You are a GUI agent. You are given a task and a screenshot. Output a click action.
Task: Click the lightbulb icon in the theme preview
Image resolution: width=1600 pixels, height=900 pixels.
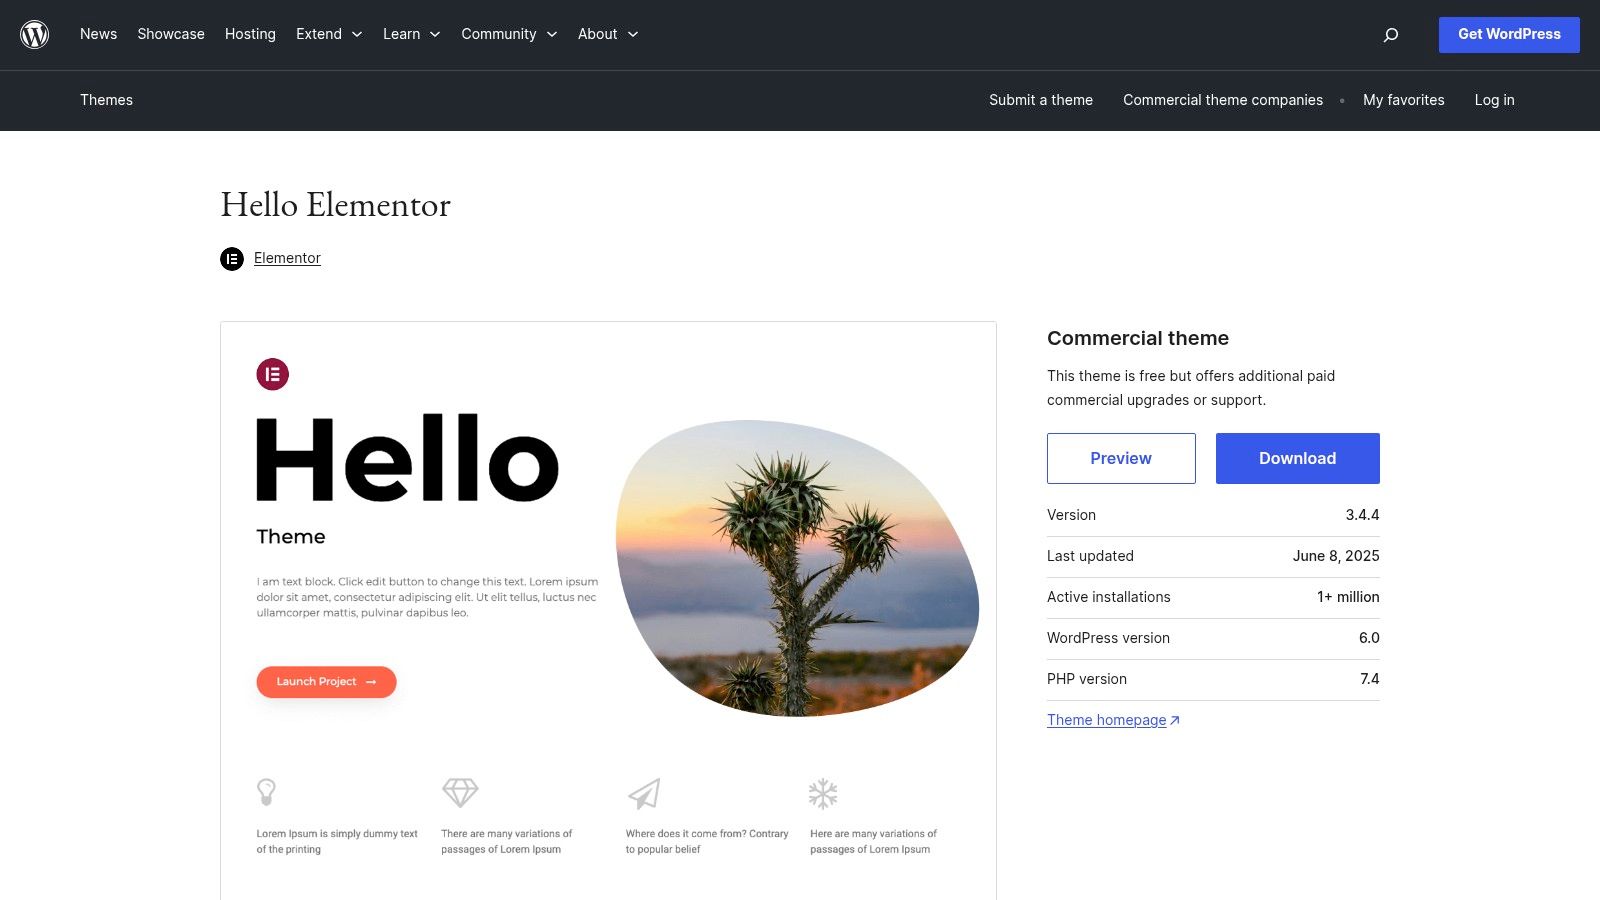point(266,792)
